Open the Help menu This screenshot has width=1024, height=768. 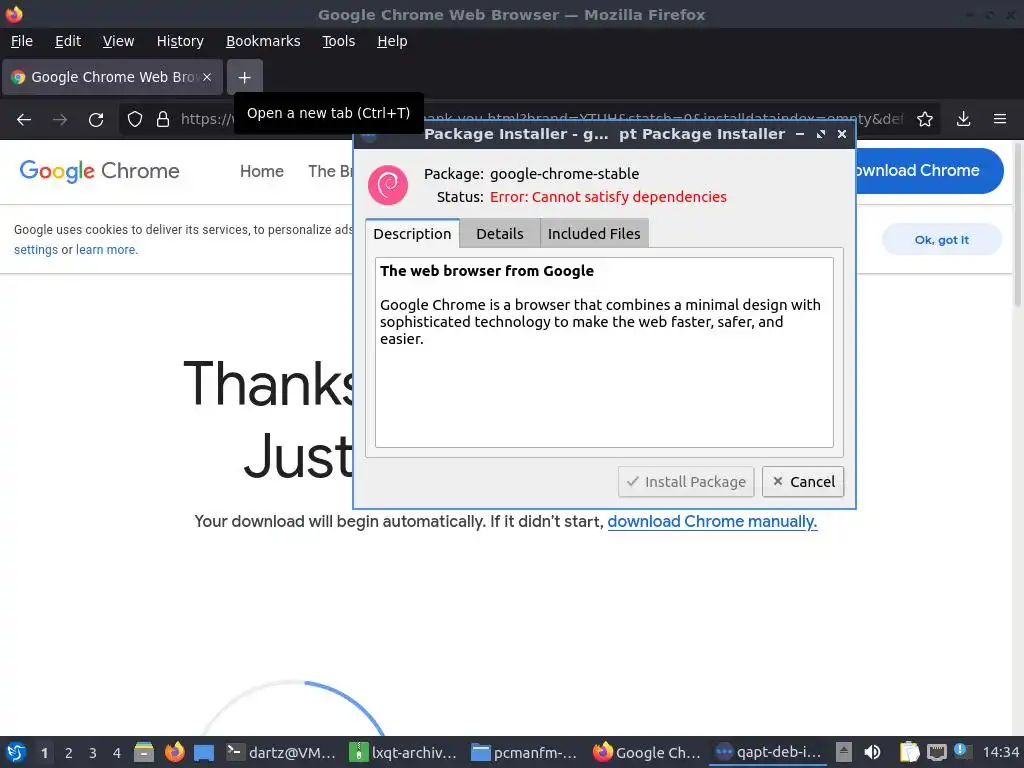392,41
